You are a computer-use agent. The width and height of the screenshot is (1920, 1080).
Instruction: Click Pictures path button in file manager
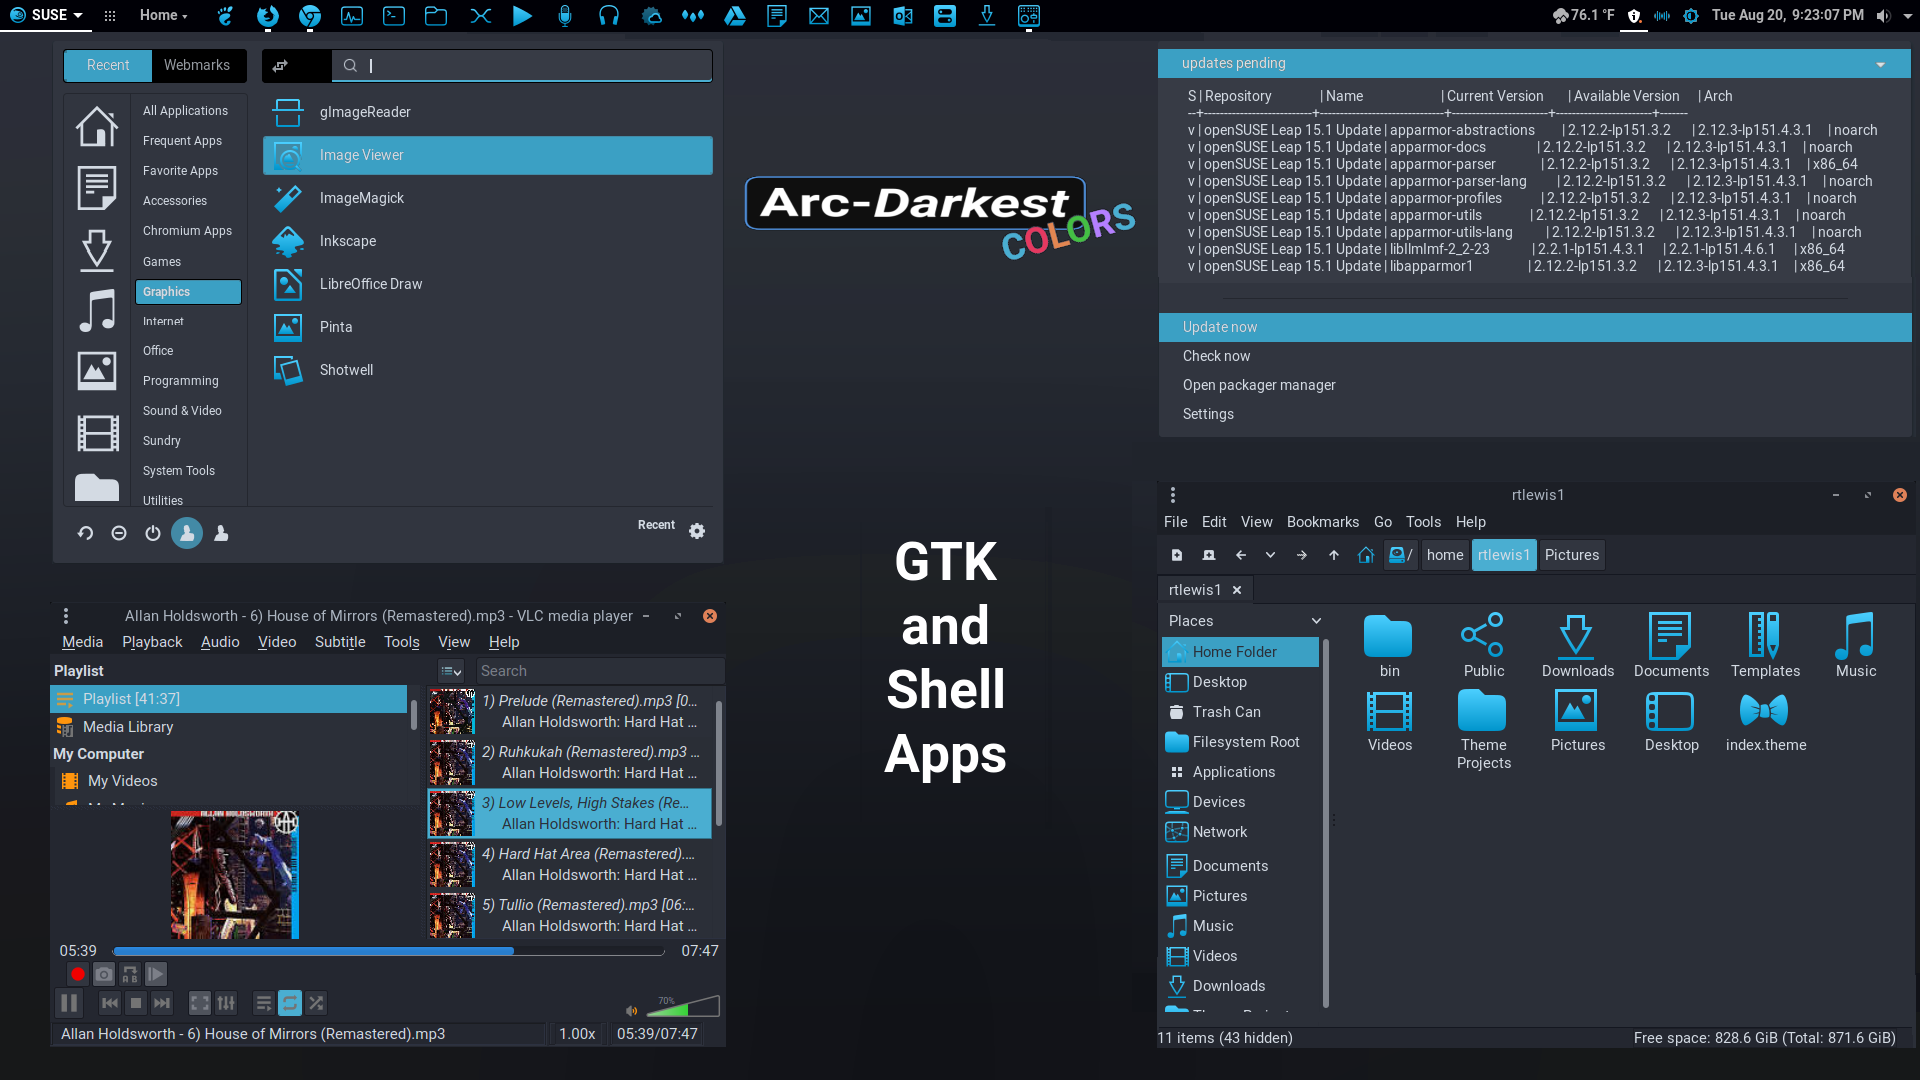pos(1572,555)
